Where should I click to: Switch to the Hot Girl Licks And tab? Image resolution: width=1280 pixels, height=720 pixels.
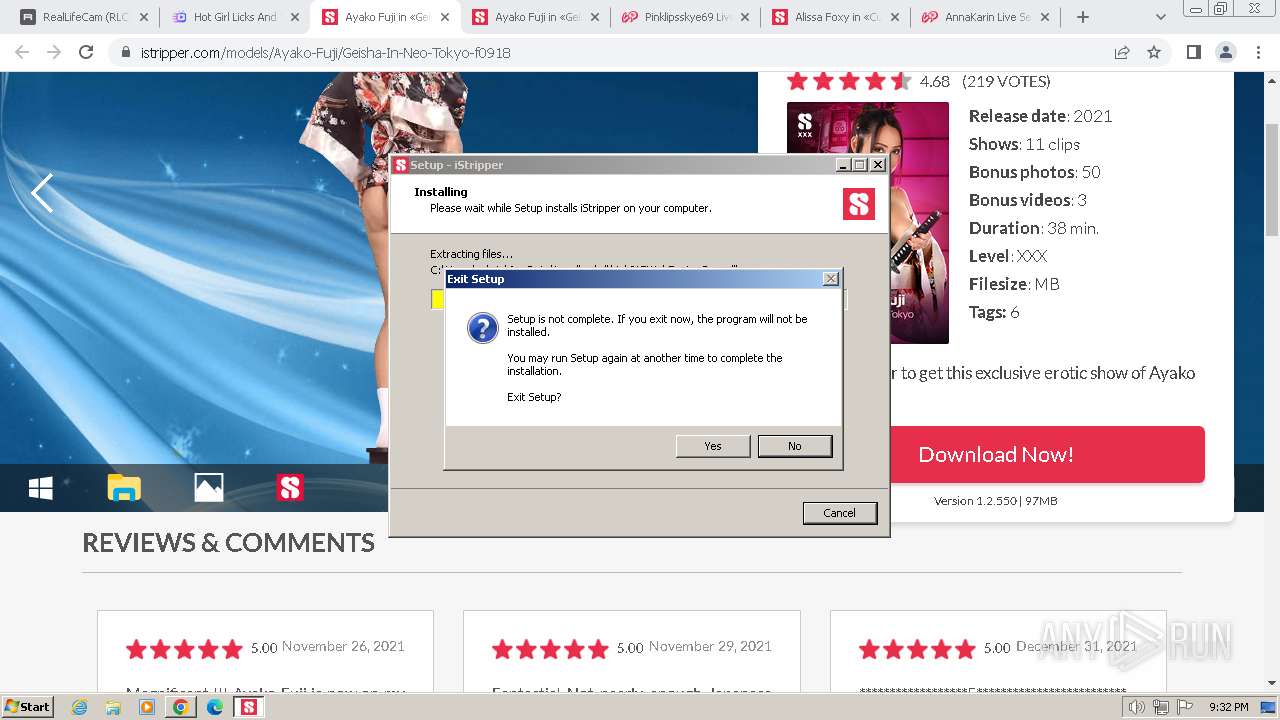234,17
